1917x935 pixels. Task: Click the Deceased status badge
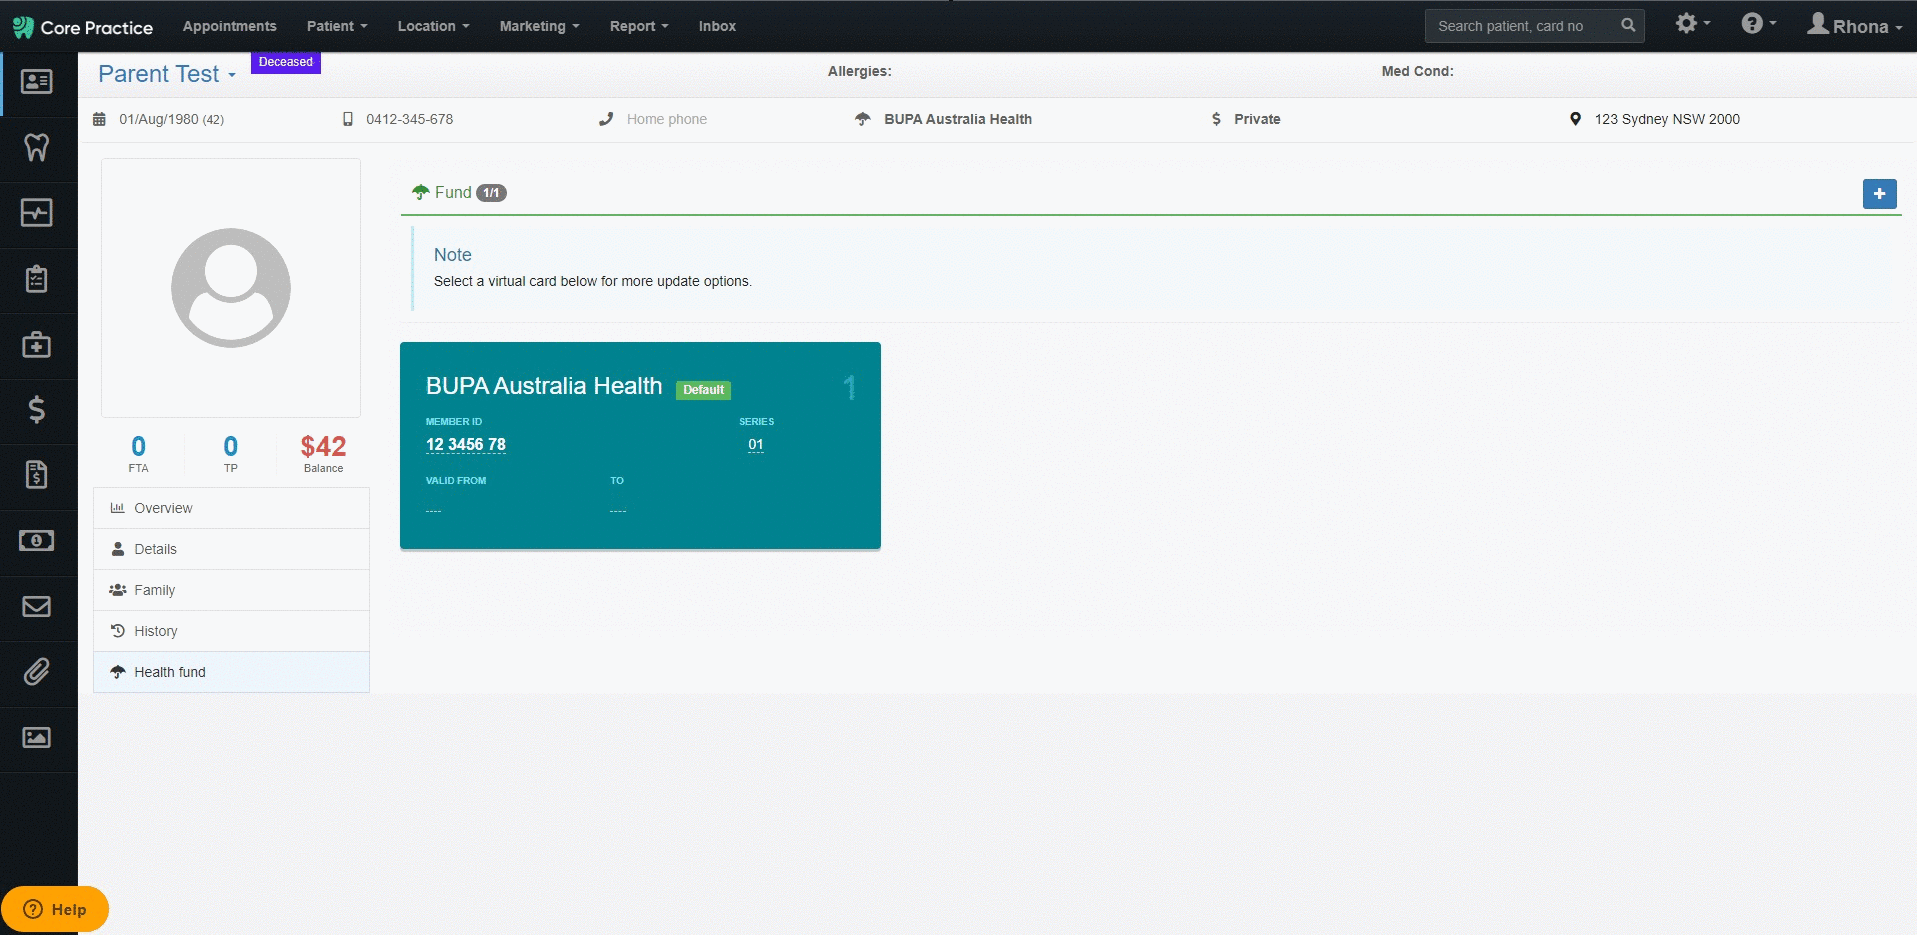tap(286, 62)
